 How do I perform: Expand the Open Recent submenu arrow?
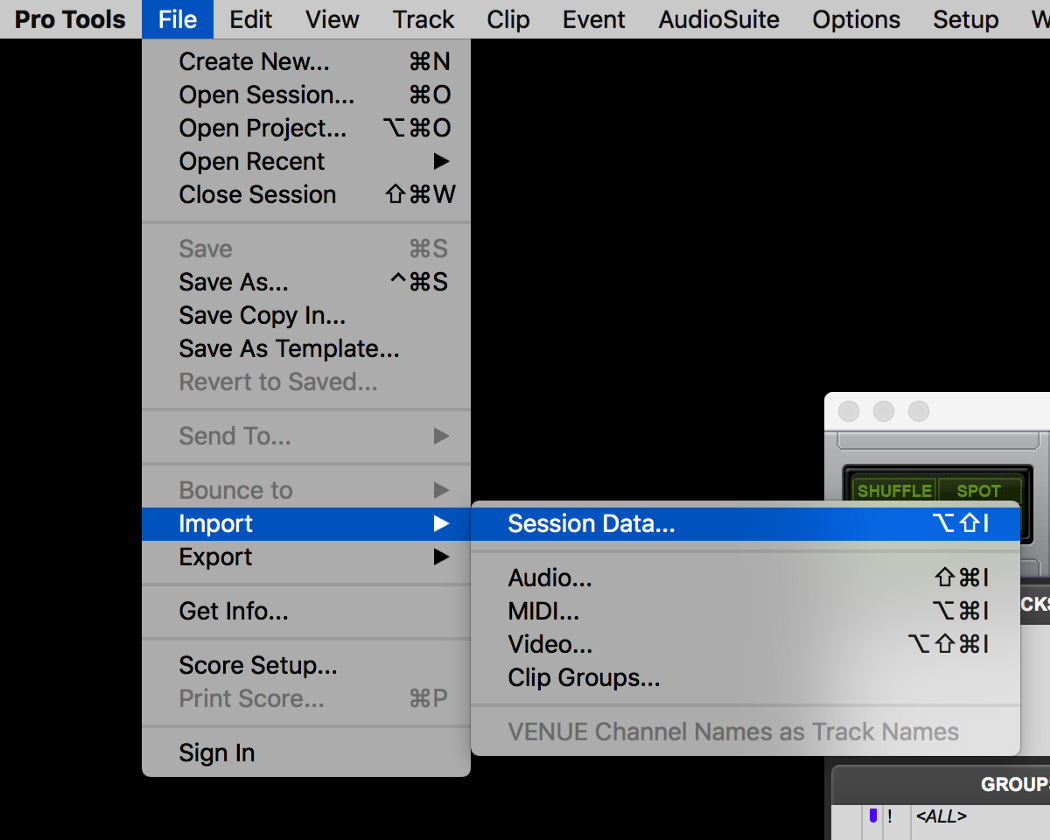click(x=441, y=162)
